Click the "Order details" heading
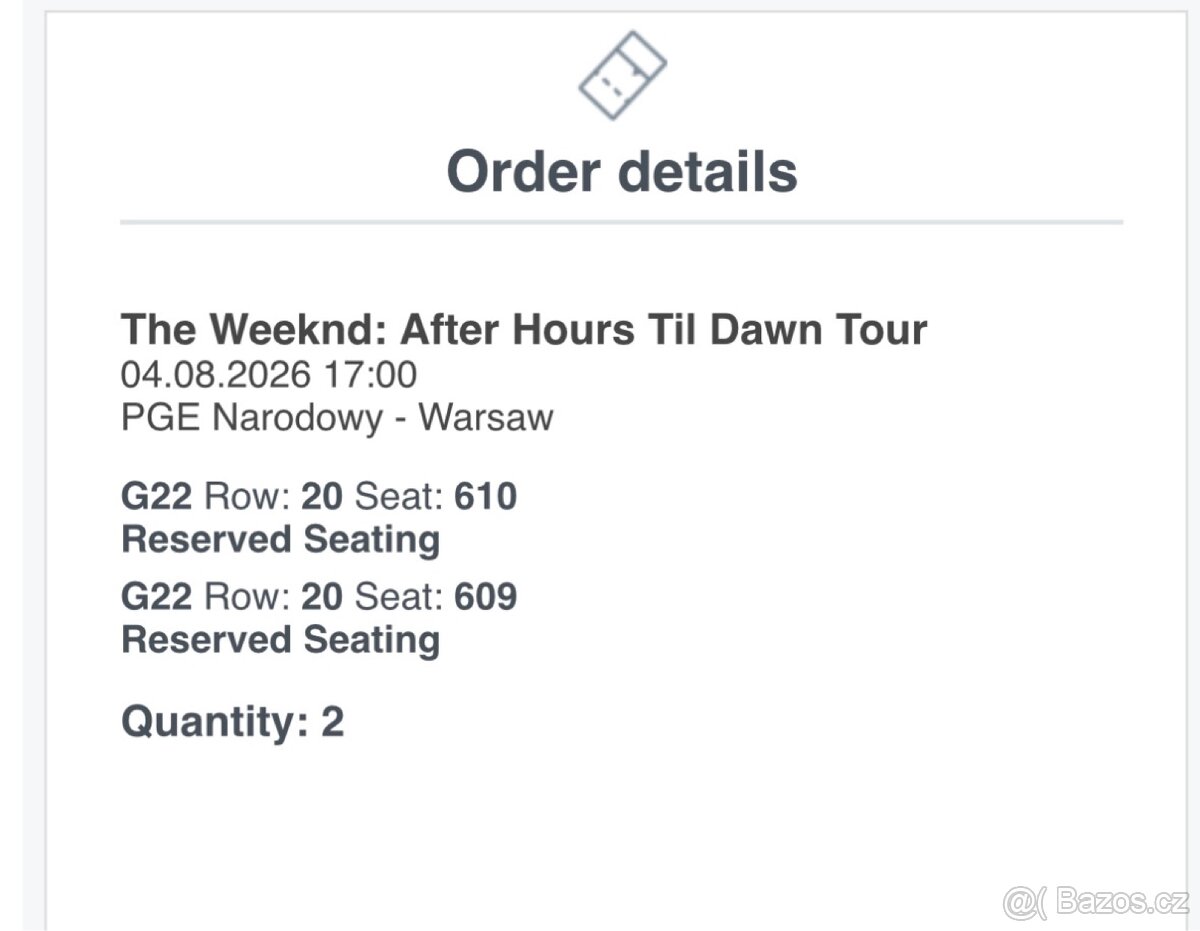The height and width of the screenshot is (931, 1200). click(x=621, y=171)
